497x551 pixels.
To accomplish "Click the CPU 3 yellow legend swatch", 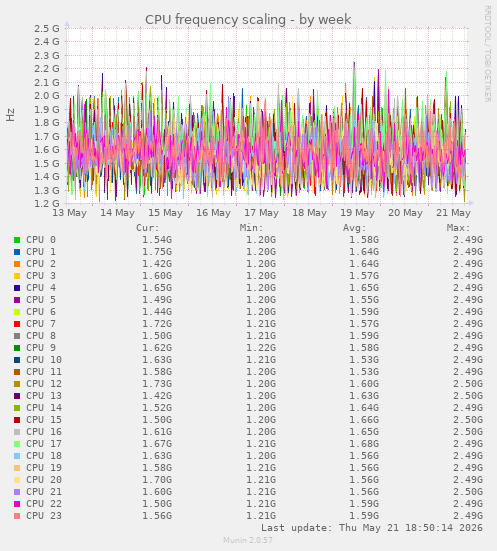I will pos(17,276).
